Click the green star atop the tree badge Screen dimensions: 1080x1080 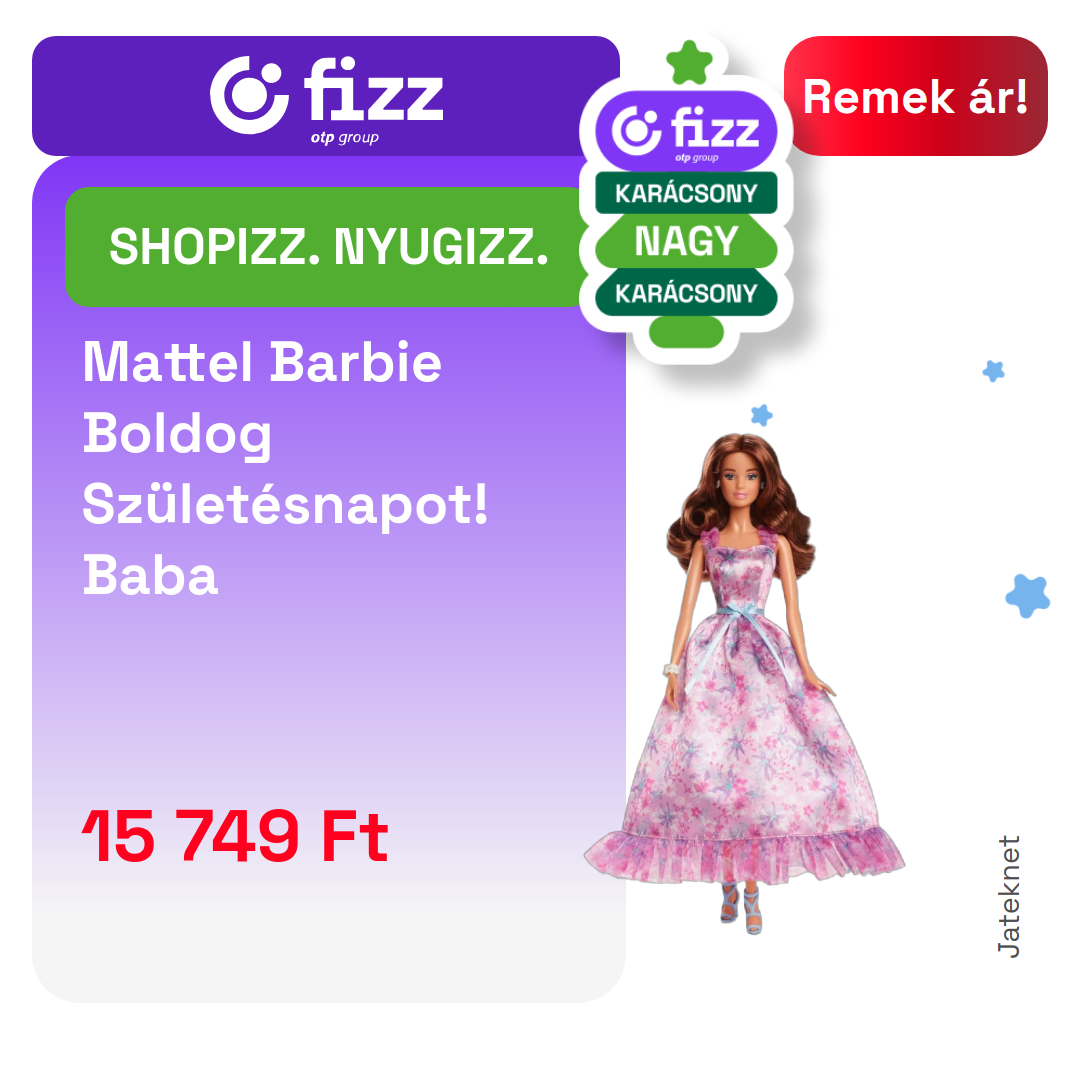(x=689, y=62)
